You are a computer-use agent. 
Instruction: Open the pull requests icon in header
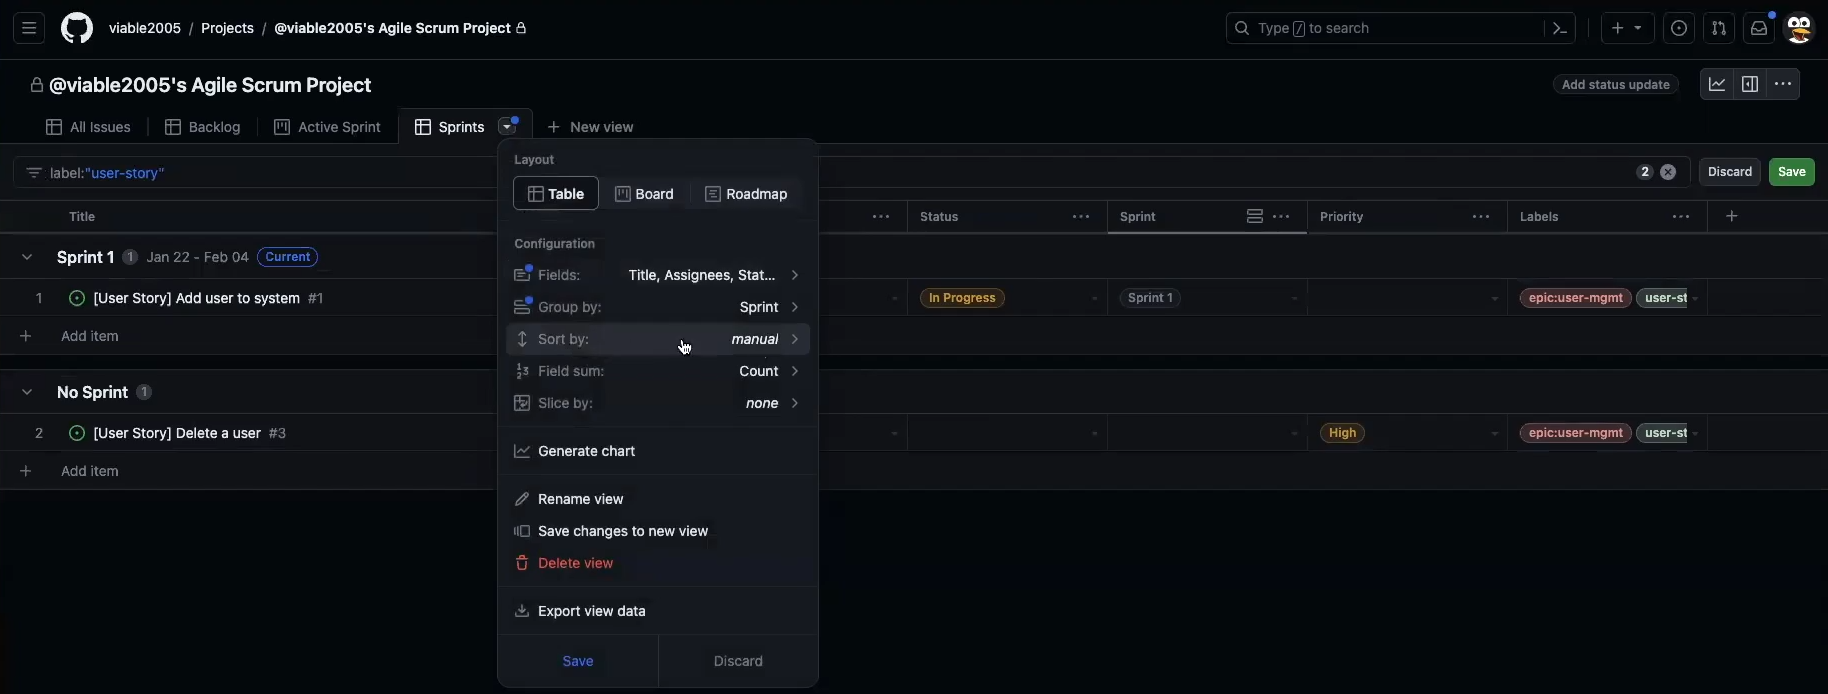(x=1718, y=28)
